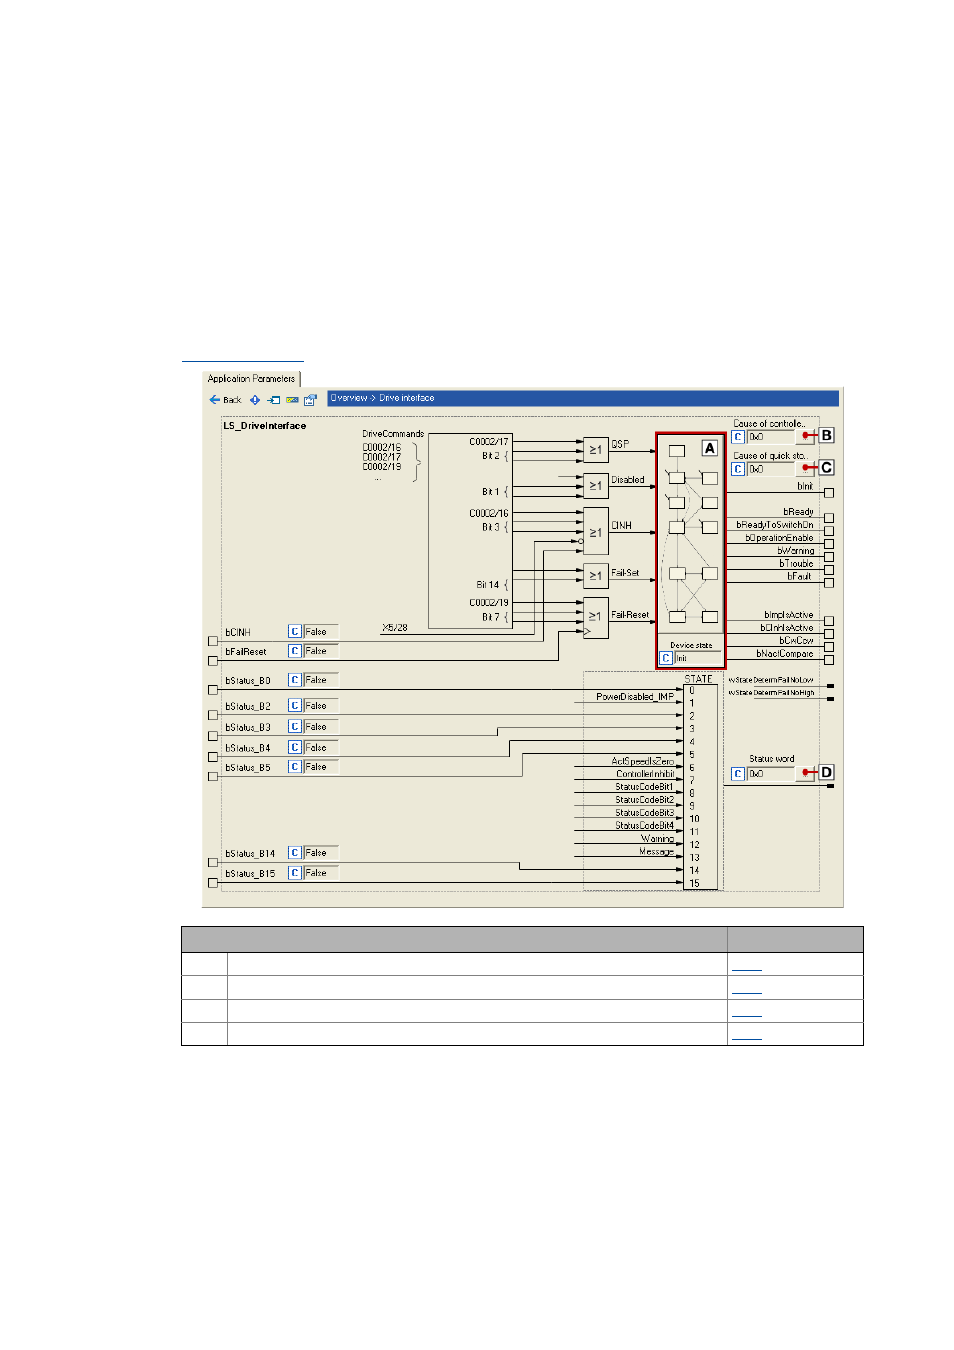The image size is (954, 1350).
Task: Click the C icon beside bStatus_B15
Action: point(295,873)
